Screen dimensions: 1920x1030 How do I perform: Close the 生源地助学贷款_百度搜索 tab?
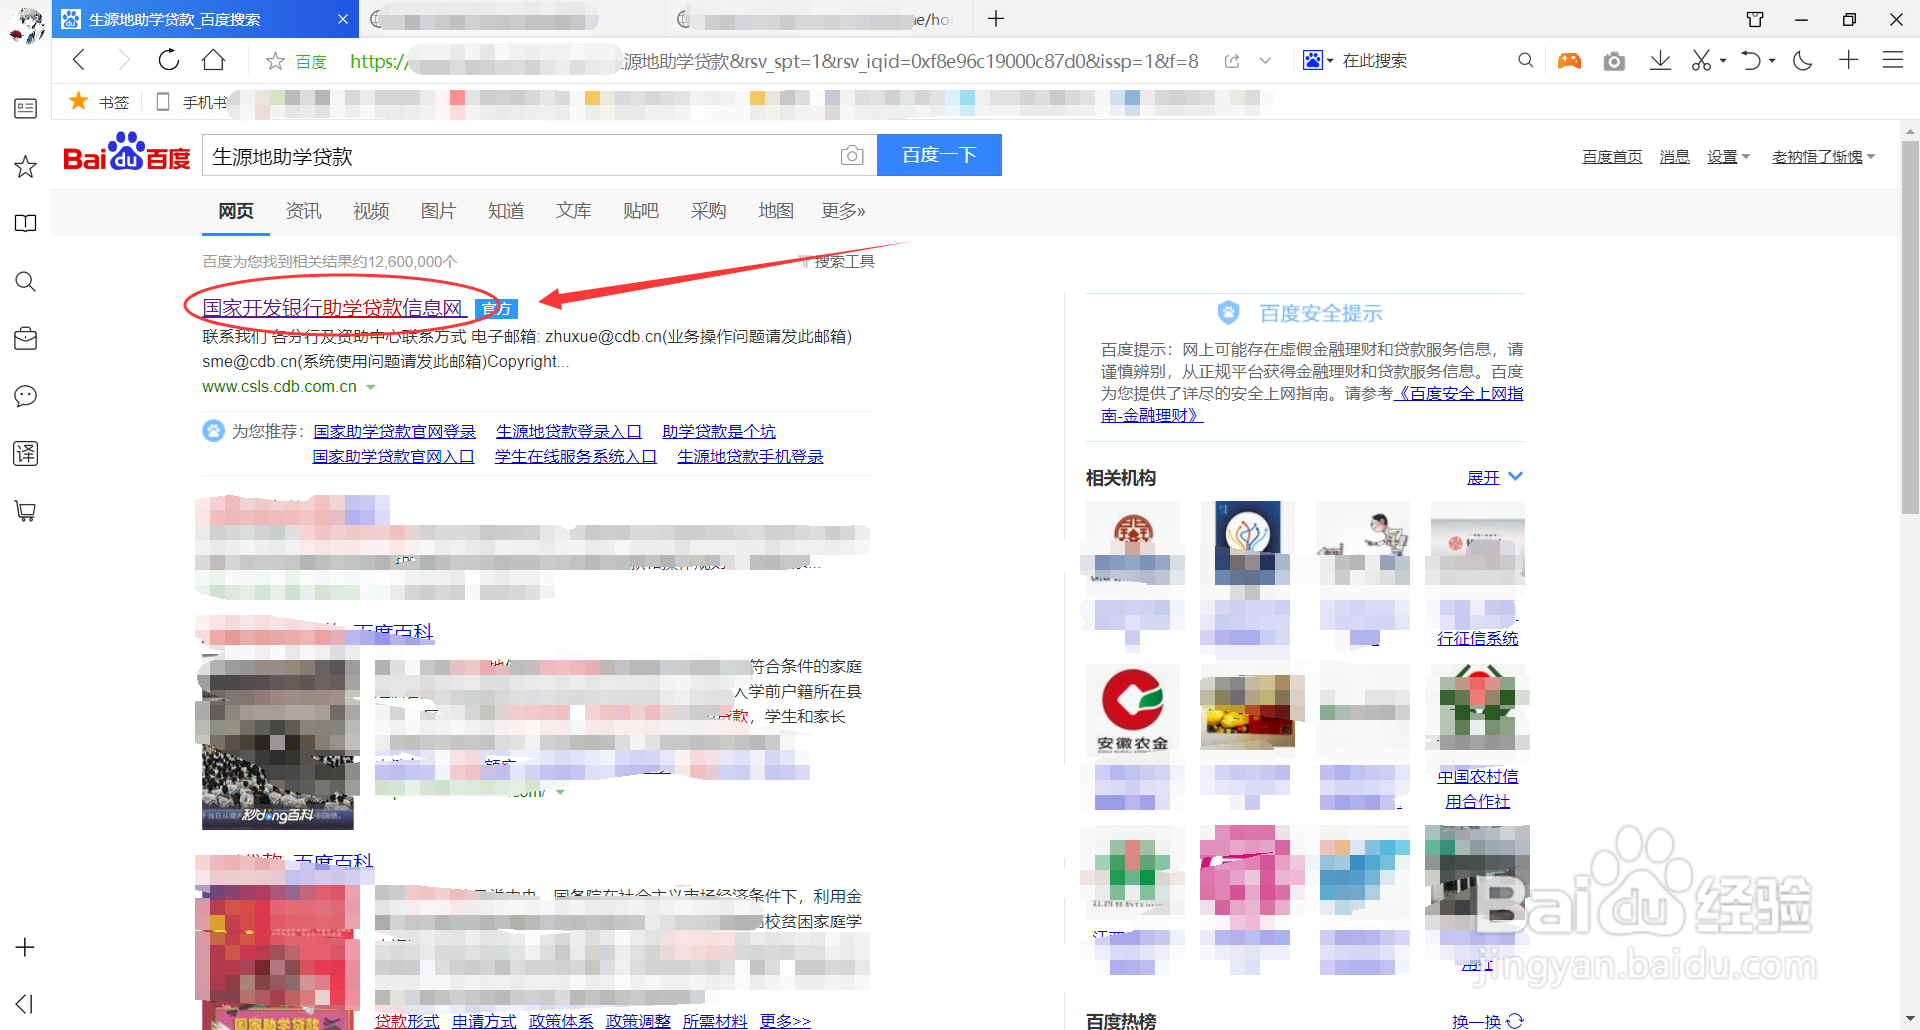pyautogui.click(x=343, y=19)
